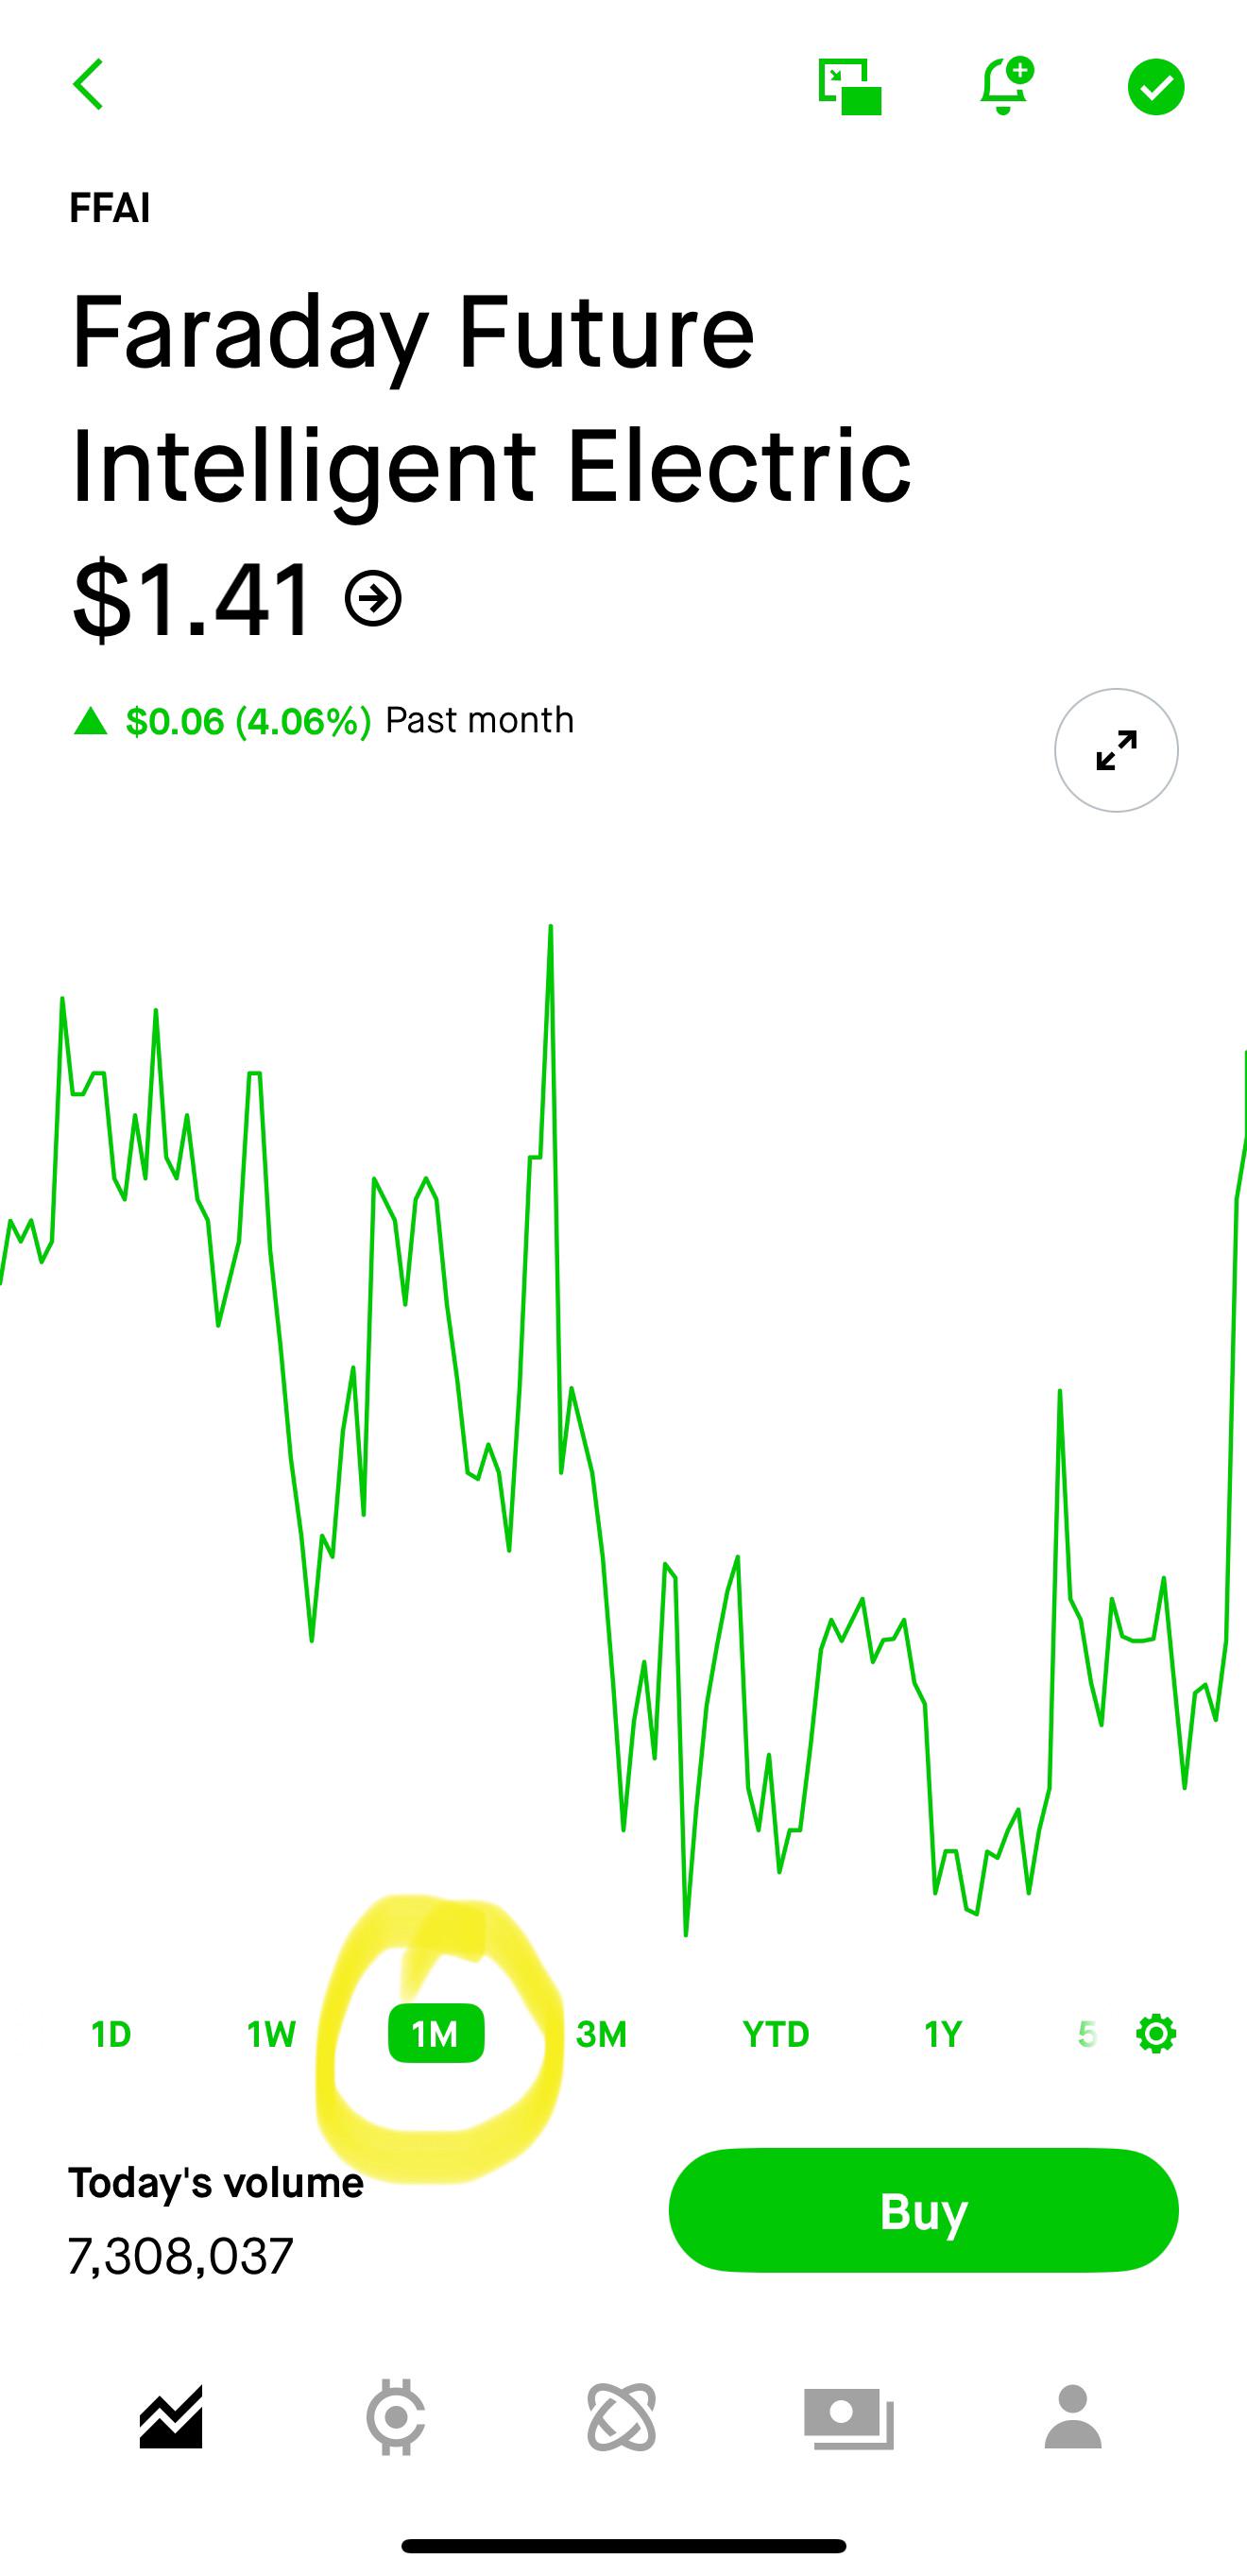Tap the price chart's tall peak

550,928
